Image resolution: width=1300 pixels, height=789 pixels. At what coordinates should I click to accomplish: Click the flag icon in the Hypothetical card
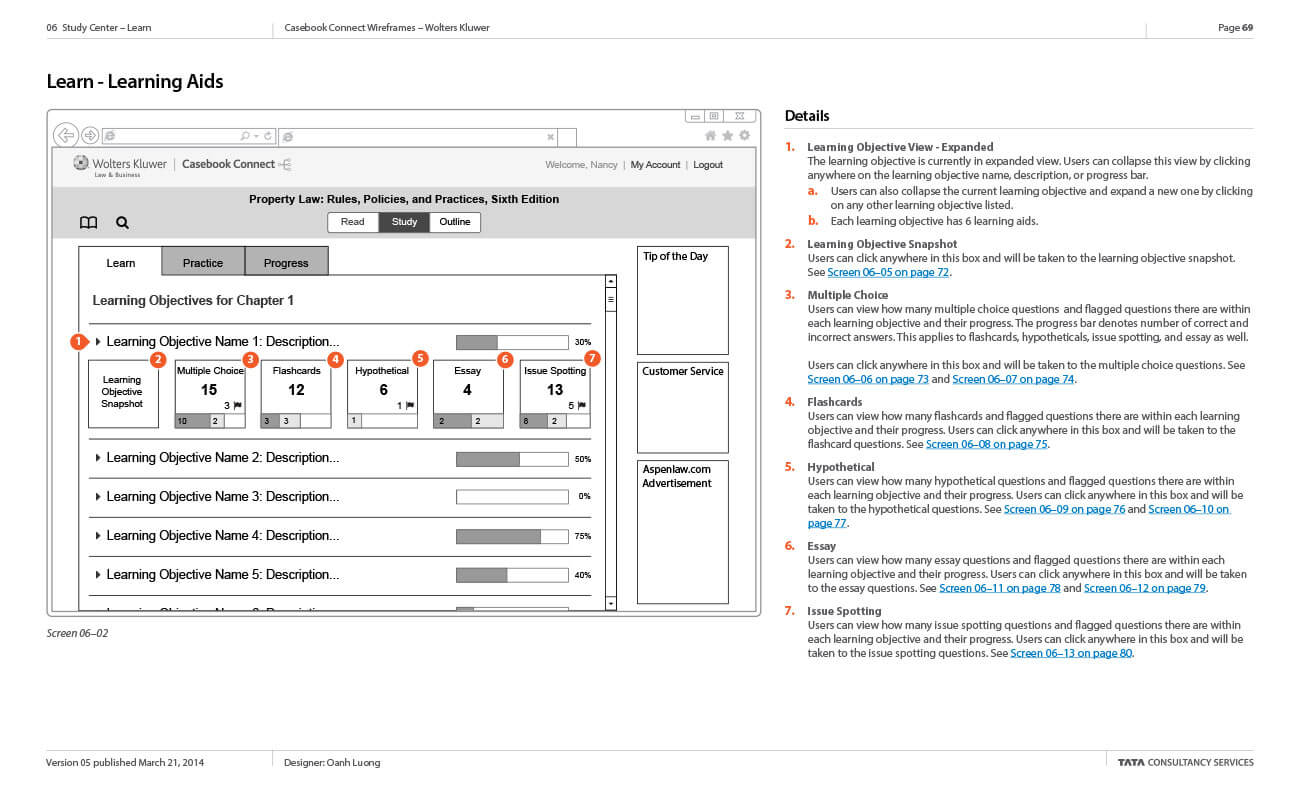[x=412, y=406]
